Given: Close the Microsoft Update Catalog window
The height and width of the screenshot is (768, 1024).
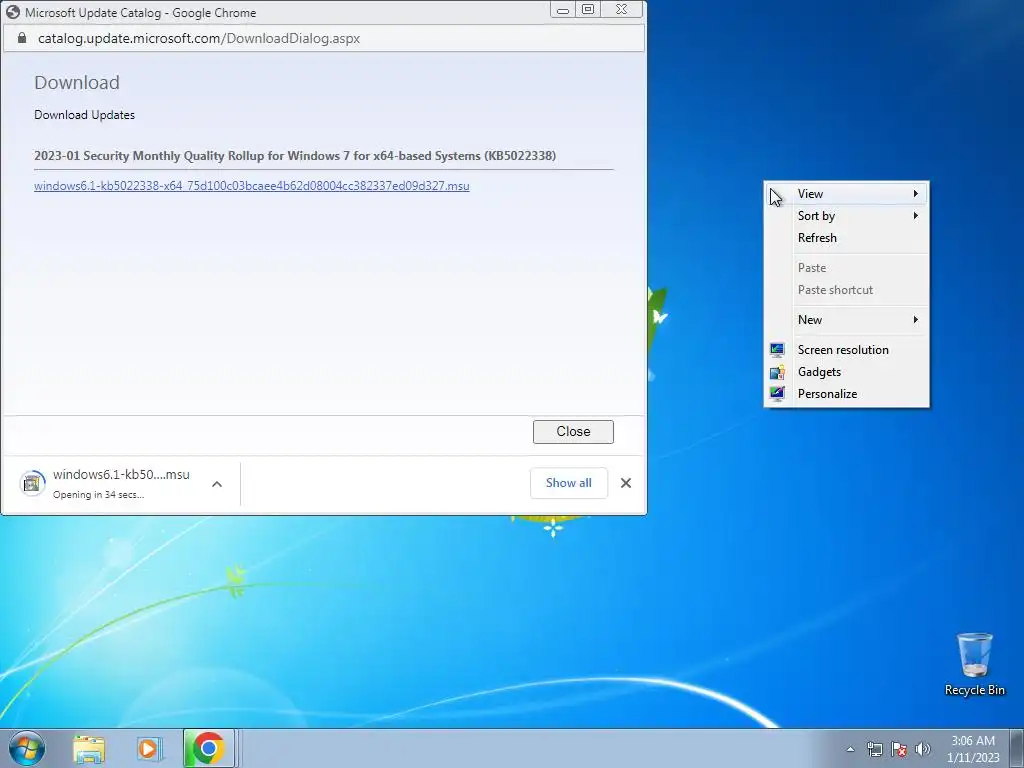Looking at the screenshot, I should click(x=622, y=10).
